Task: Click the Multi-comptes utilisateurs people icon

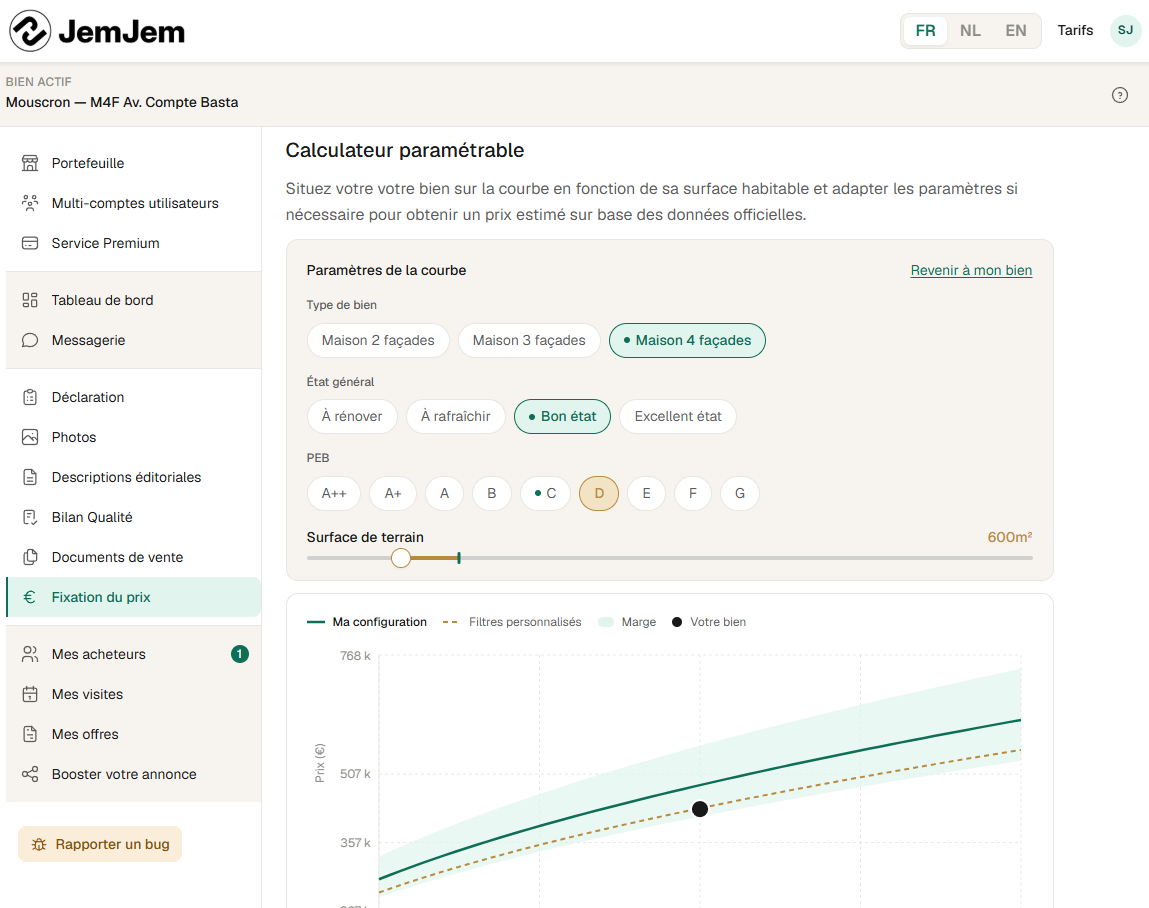Action: tap(30, 203)
